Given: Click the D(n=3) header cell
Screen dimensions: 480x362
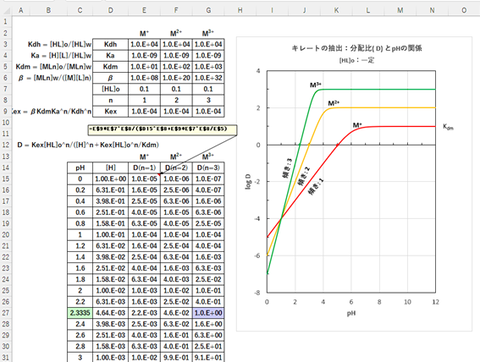Looking at the screenshot, I should pos(208,167).
